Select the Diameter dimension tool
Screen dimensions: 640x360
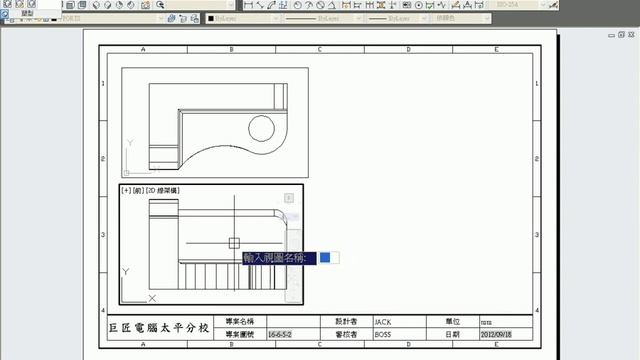click(320, 5)
